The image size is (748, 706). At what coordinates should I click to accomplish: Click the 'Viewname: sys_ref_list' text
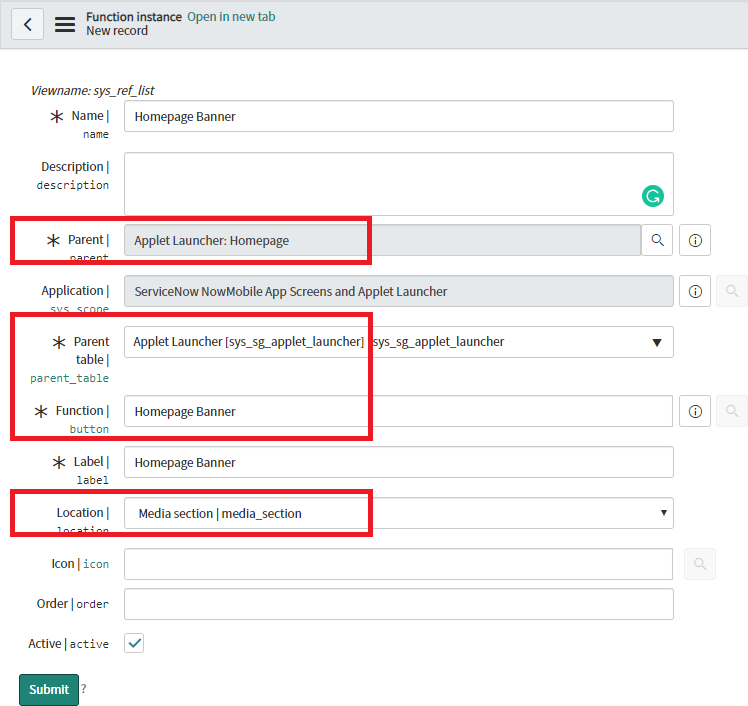93,90
